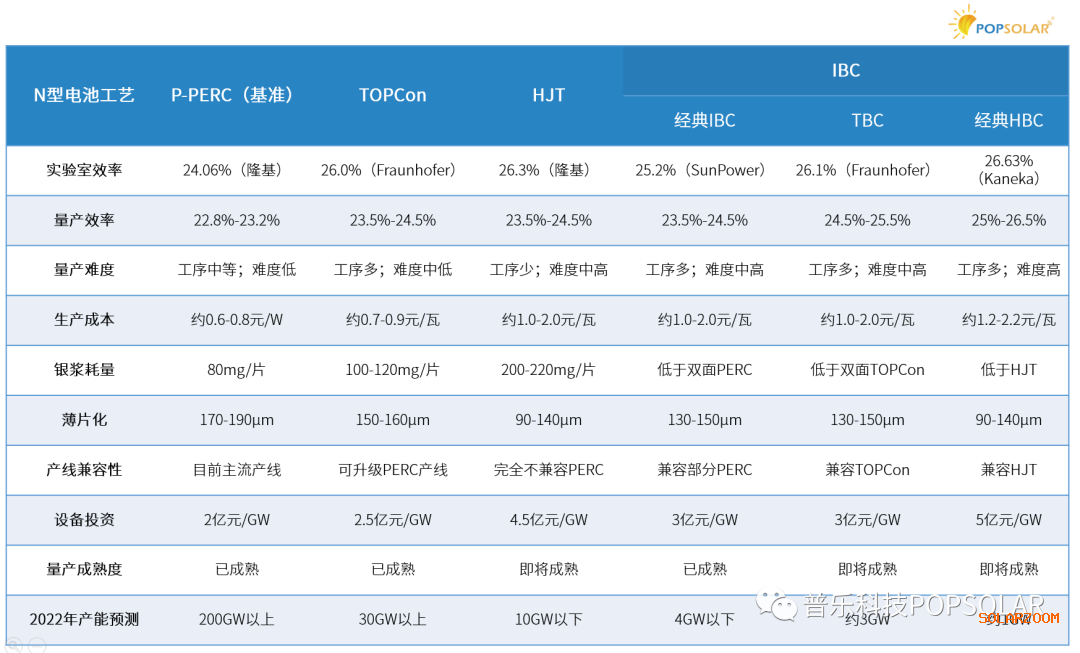Click the 完全不兼容PERC cell

coord(548,470)
